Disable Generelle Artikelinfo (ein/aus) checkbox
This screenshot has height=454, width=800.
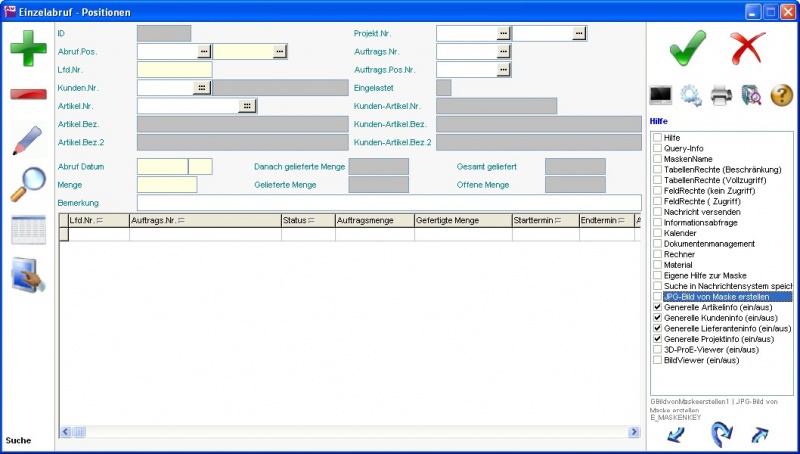(x=657, y=309)
